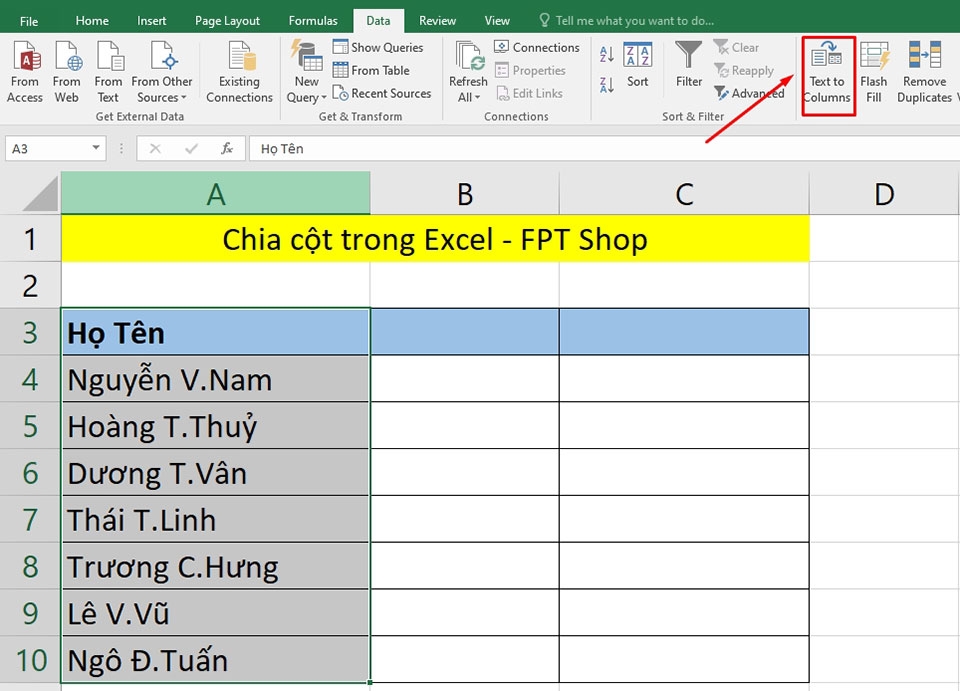Click Text to Columns
Screen dimensions: 960x691
tap(827, 73)
